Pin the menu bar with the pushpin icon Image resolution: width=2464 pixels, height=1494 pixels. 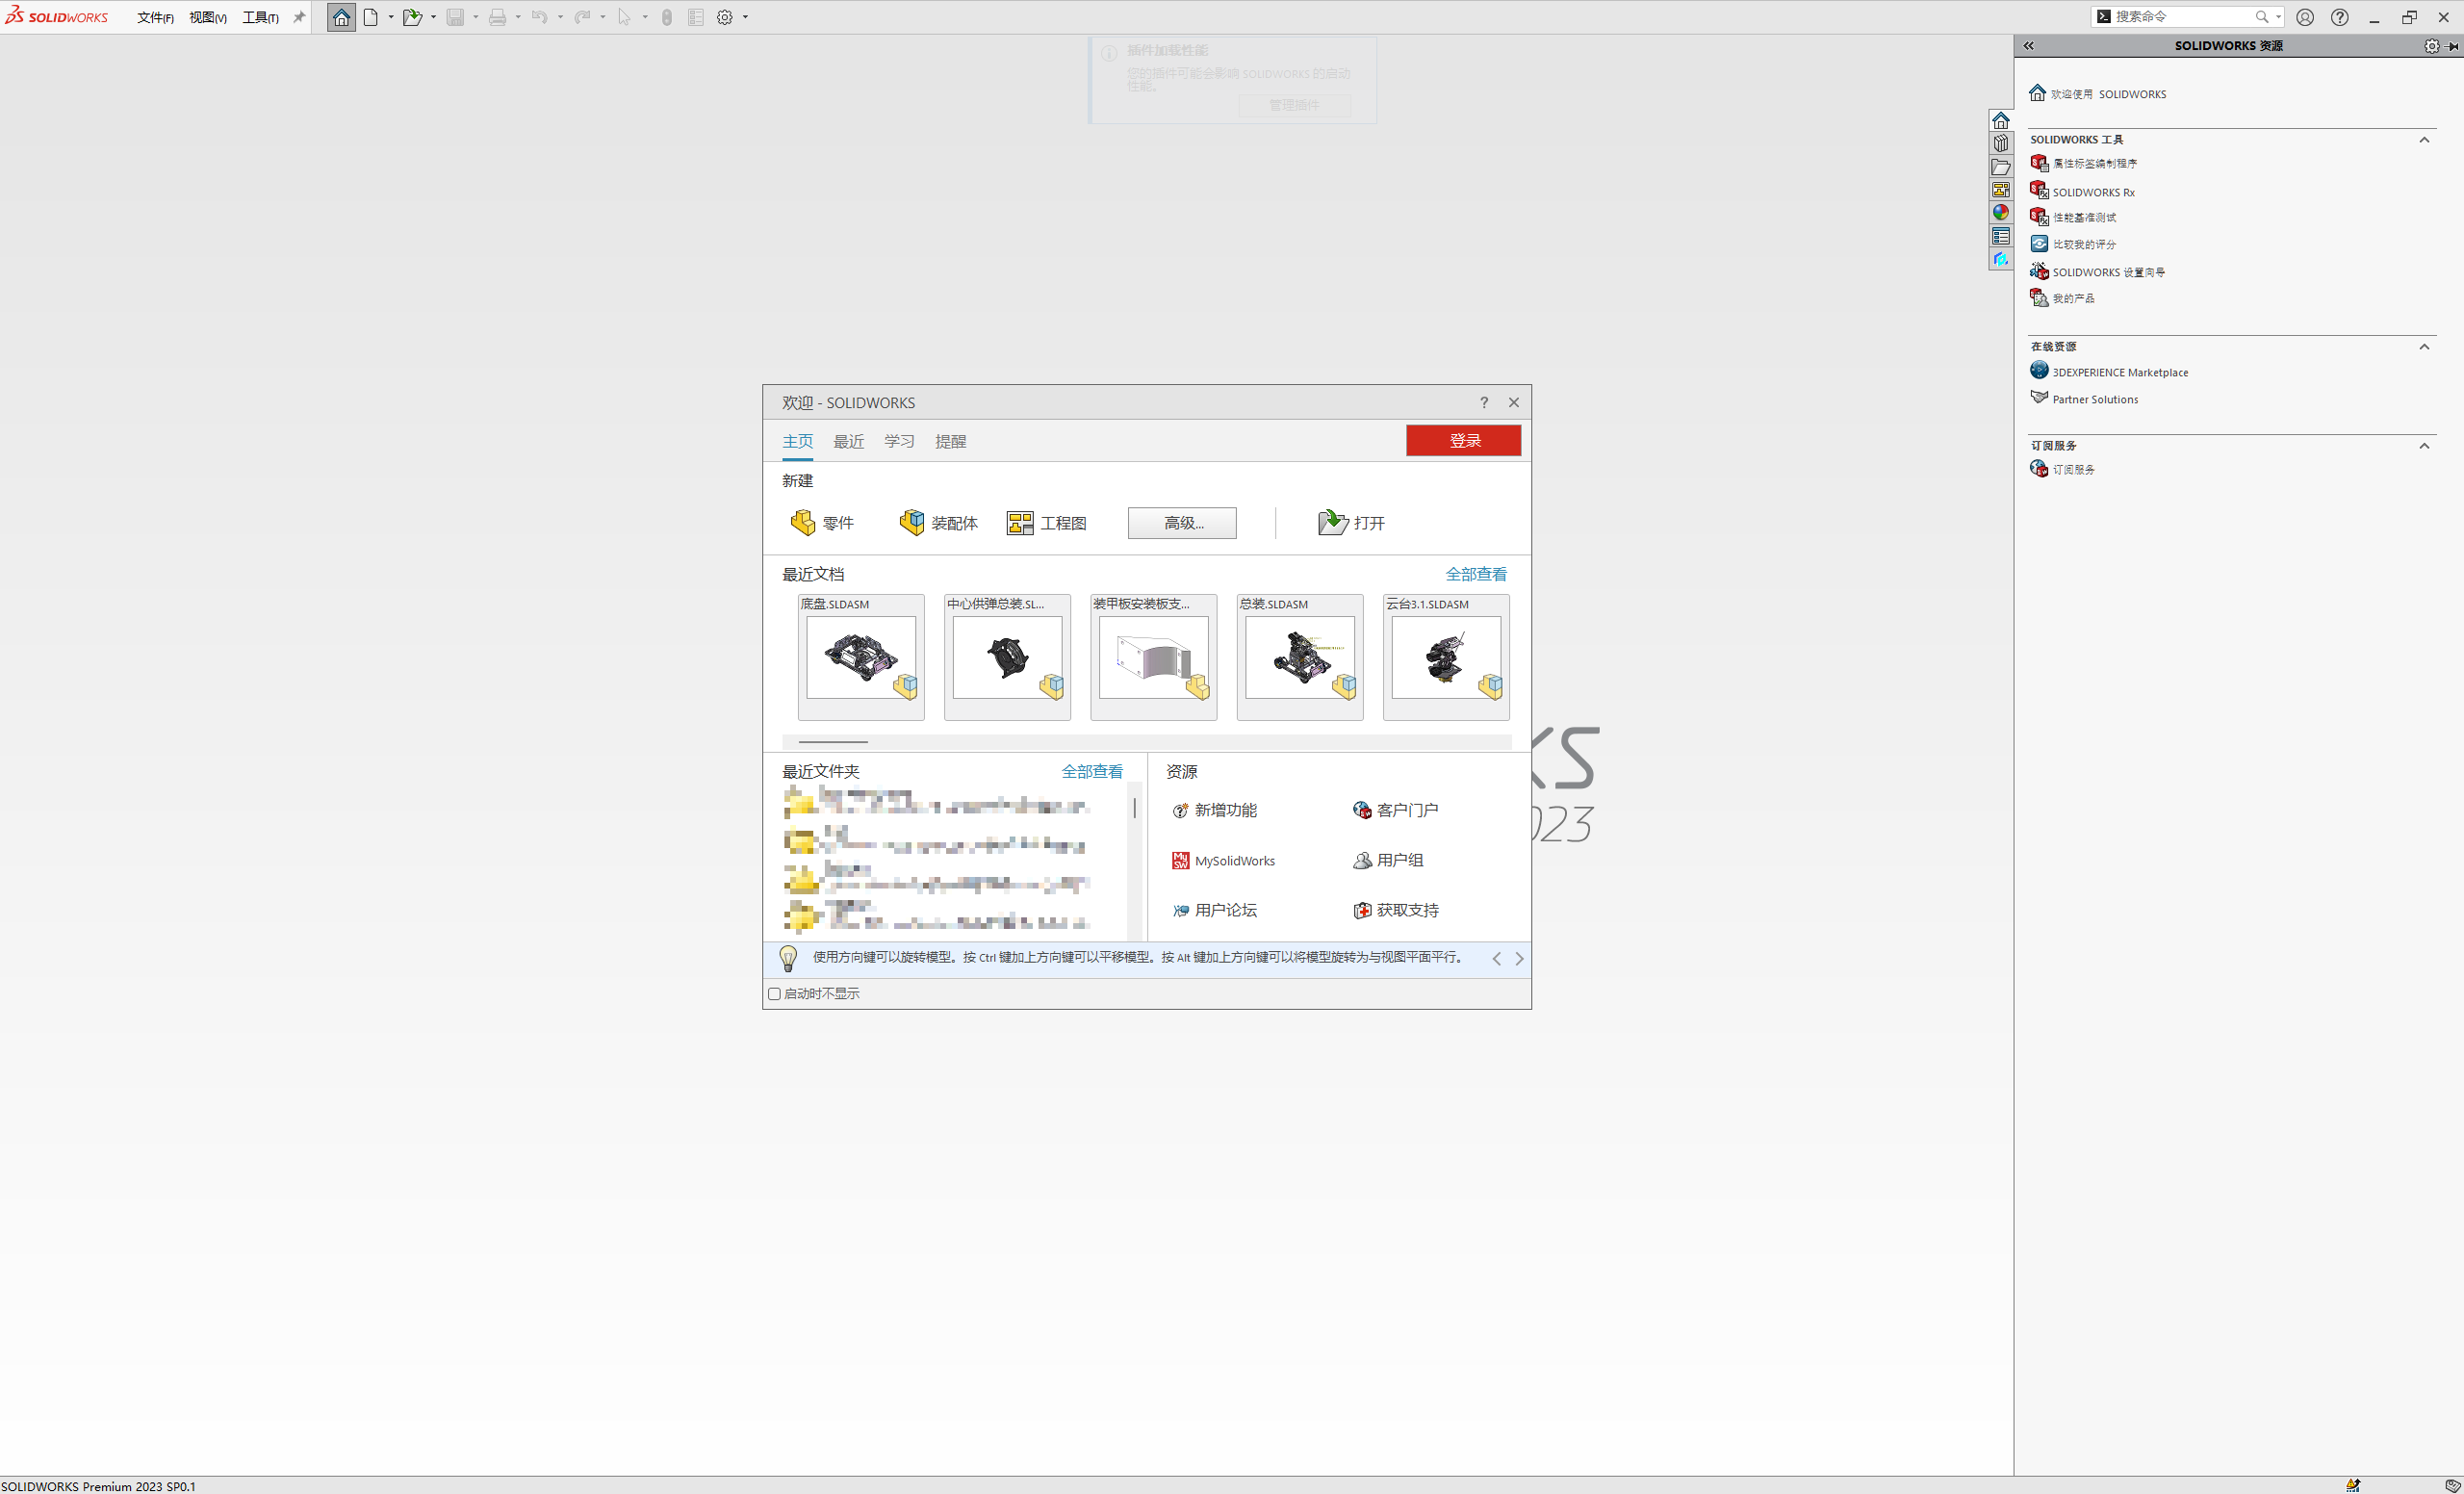298,17
